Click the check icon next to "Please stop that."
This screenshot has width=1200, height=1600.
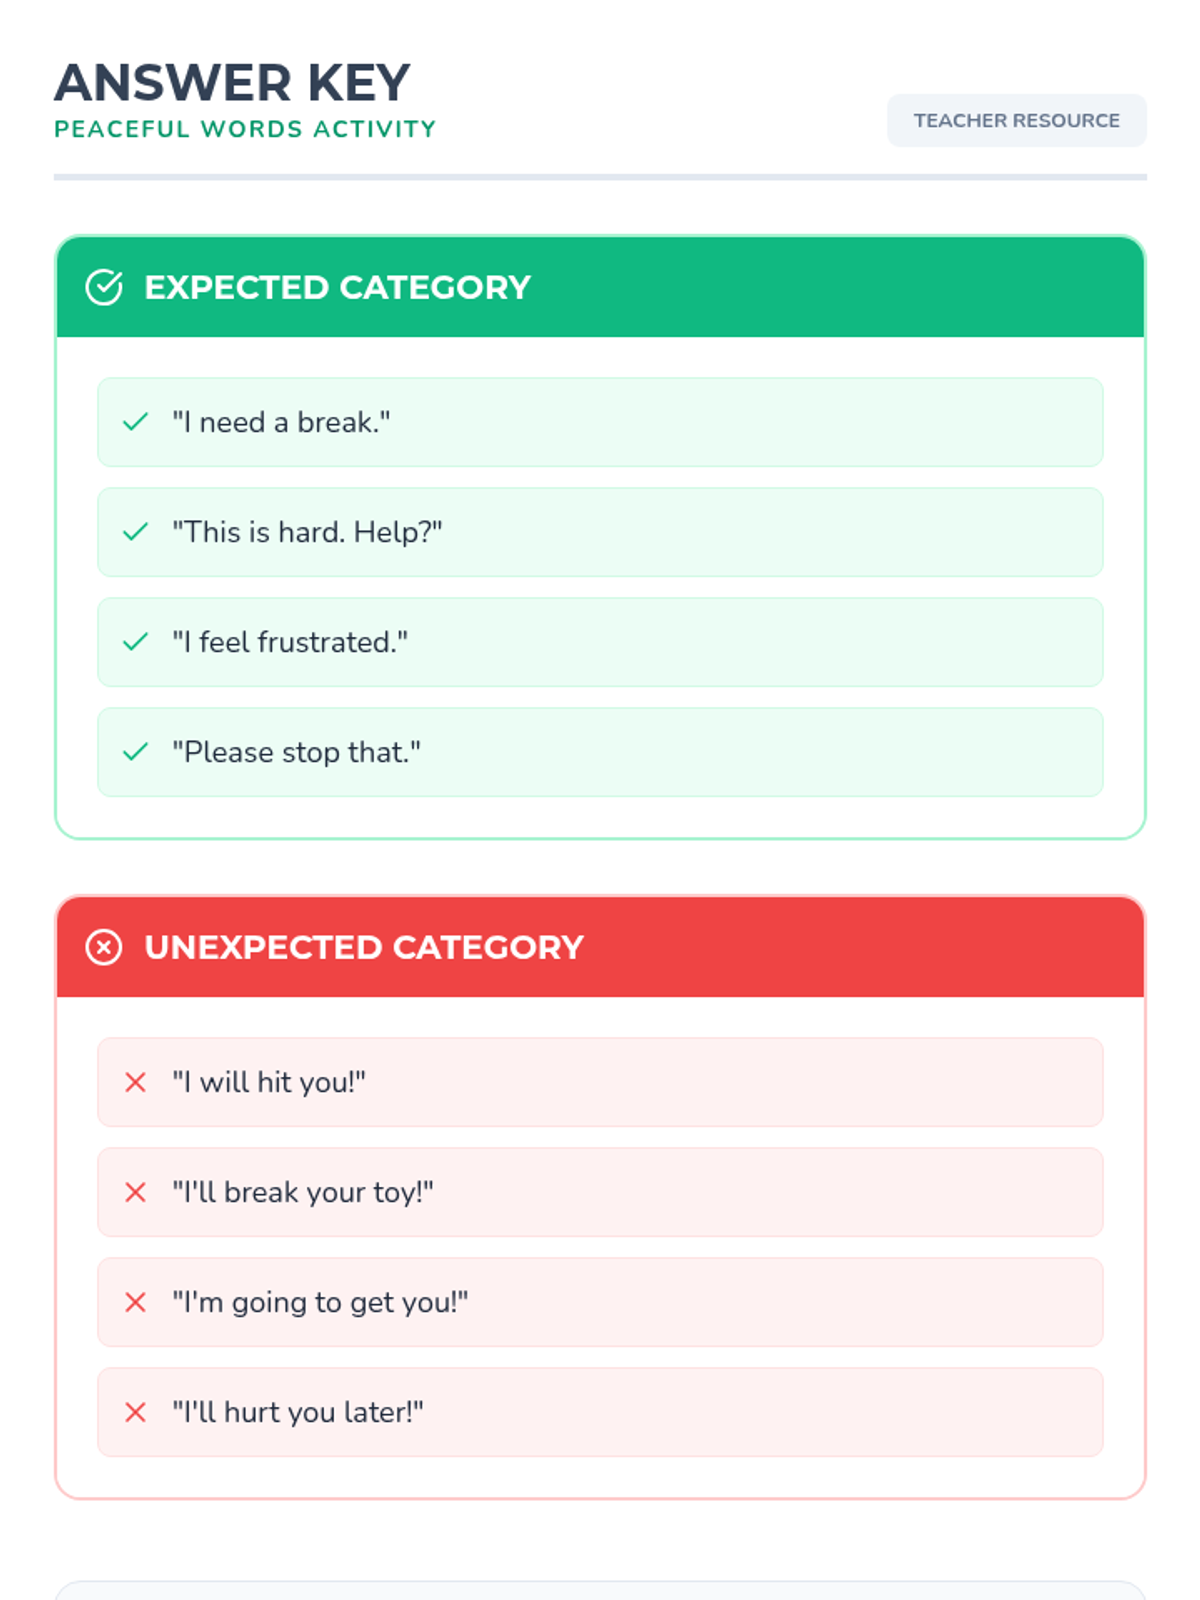coord(135,752)
